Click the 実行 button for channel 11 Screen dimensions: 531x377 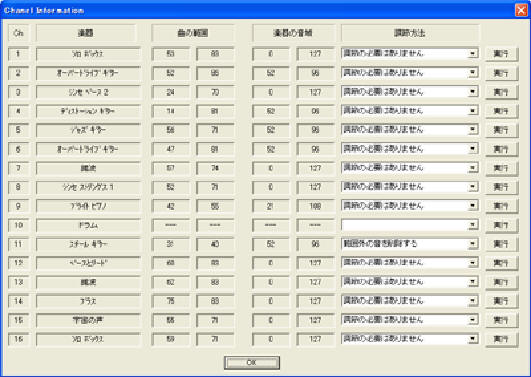[x=502, y=244]
